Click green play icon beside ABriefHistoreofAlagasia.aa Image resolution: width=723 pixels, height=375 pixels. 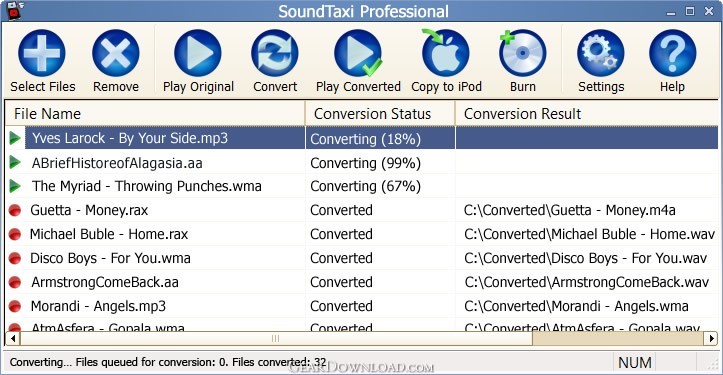click(x=15, y=162)
